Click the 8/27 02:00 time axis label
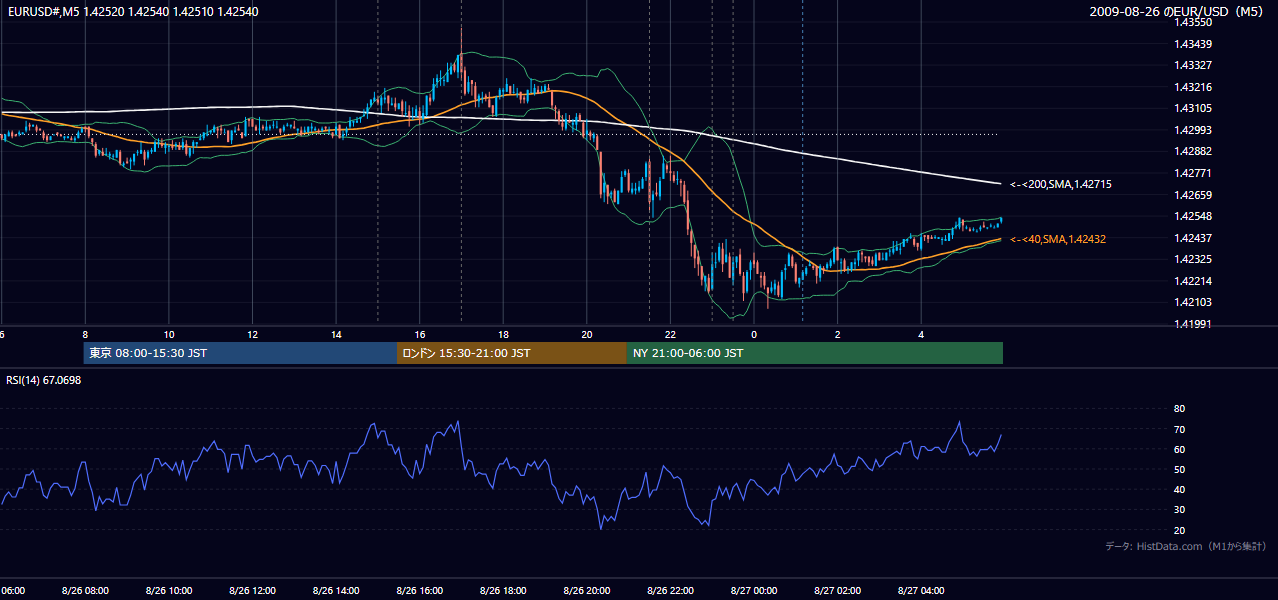The width and height of the screenshot is (1278, 600). [x=838, y=590]
